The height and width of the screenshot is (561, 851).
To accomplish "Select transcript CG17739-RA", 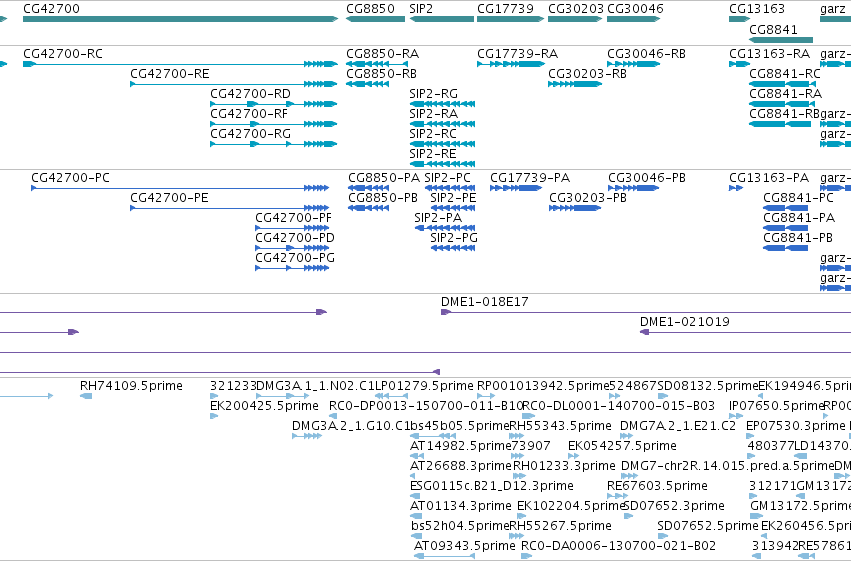I will click(511, 64).
